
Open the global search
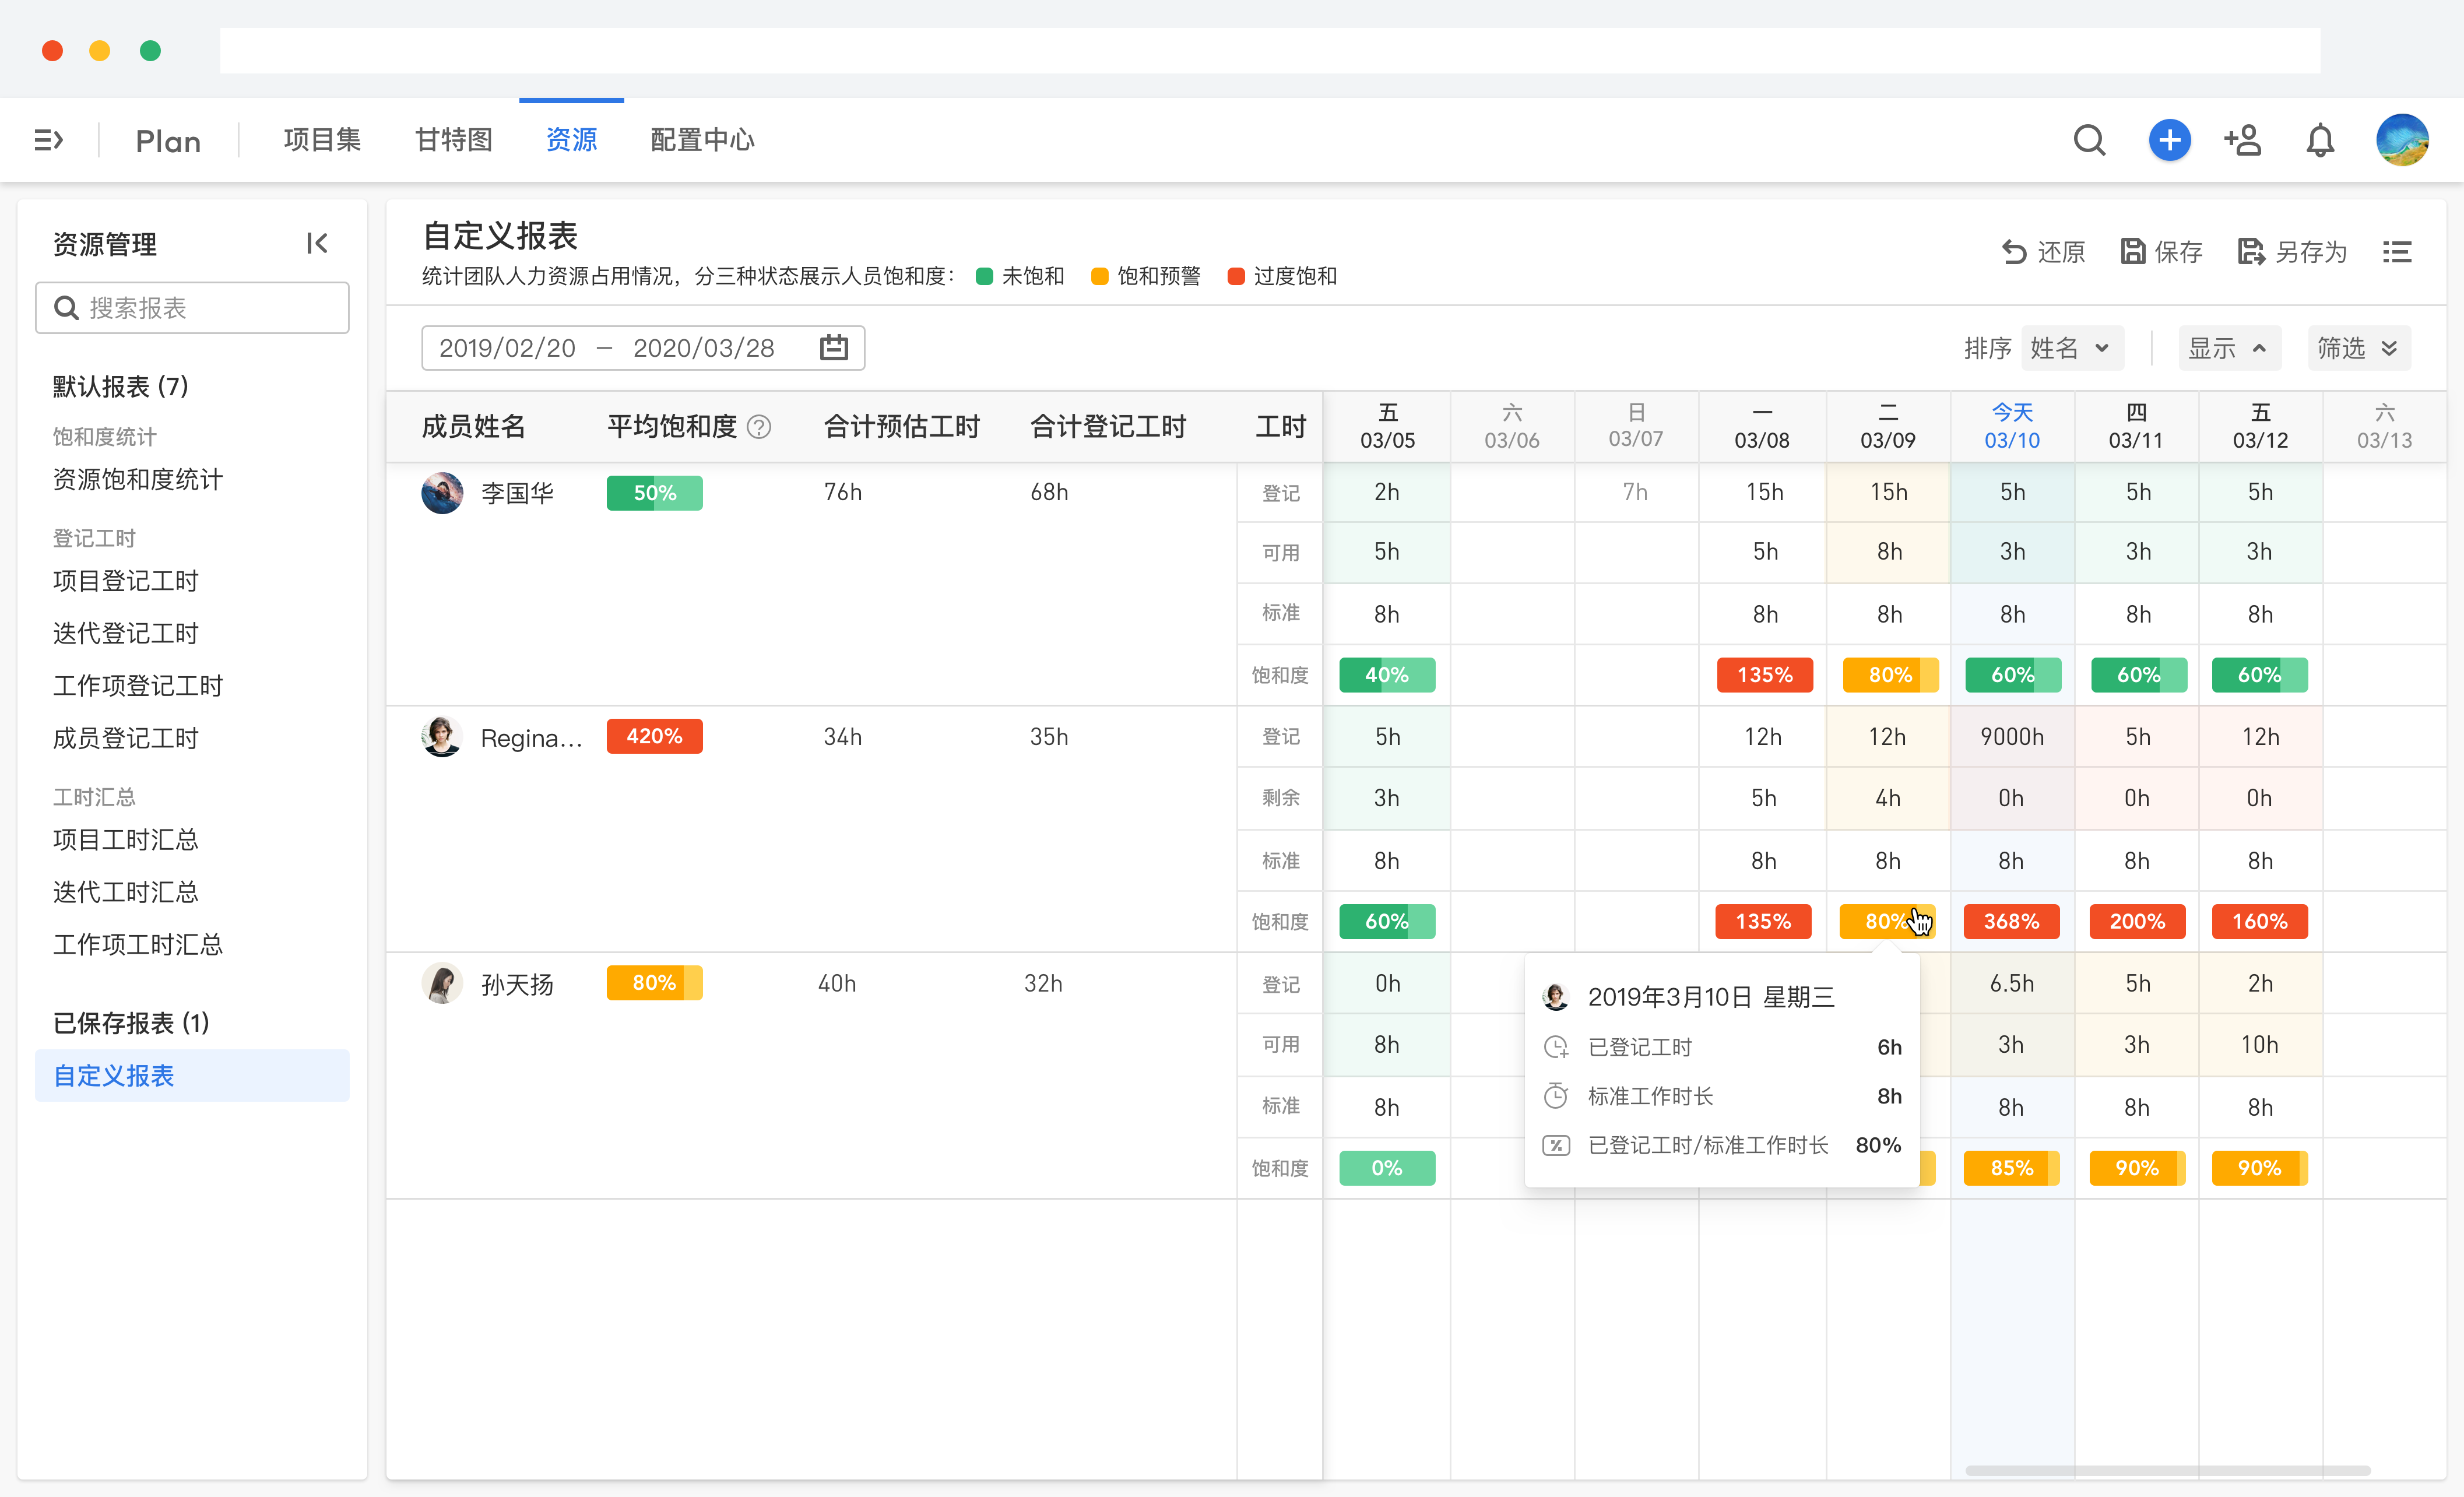click(x=2090, y=140)
